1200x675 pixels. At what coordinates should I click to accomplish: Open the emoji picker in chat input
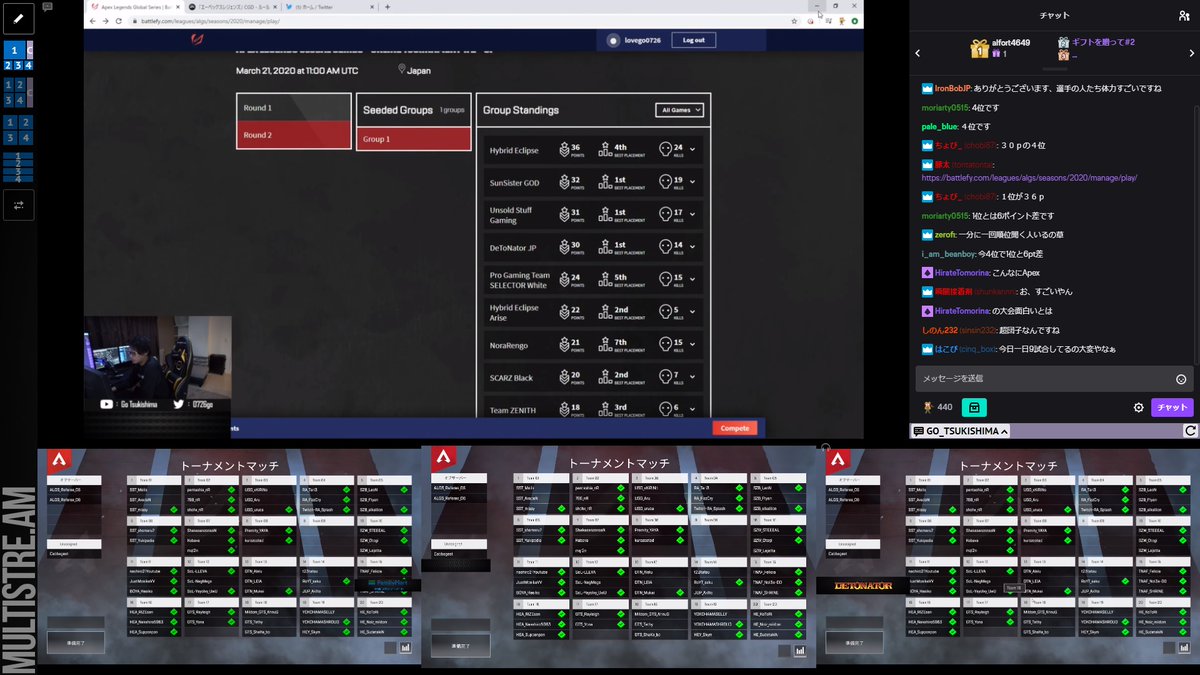[x=1181, y=379]
